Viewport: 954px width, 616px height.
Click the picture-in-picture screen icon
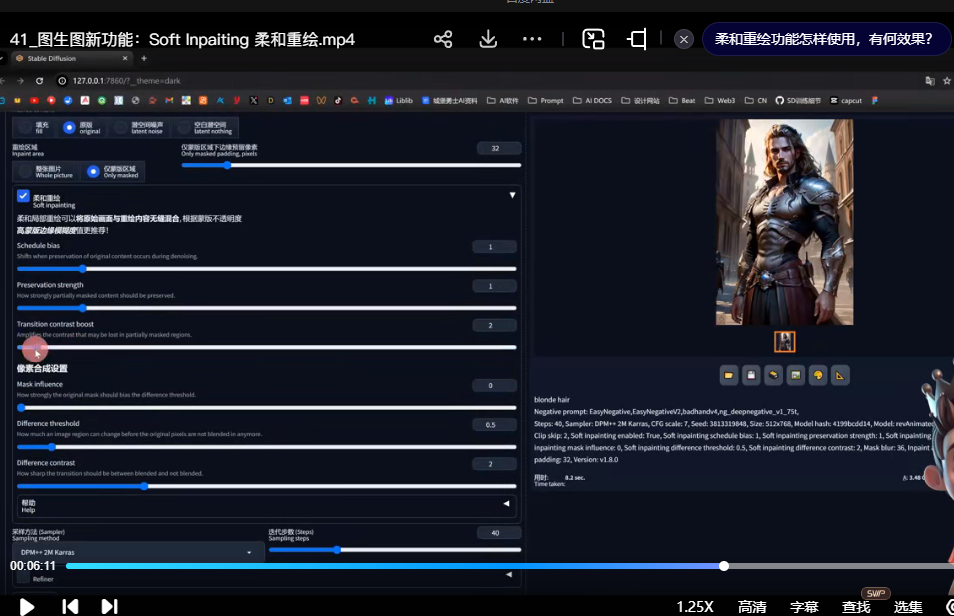(593, 40)
